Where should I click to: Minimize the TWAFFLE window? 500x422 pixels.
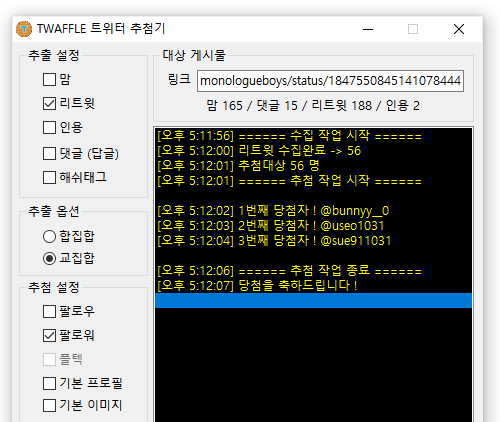click(x=368, y=29)
